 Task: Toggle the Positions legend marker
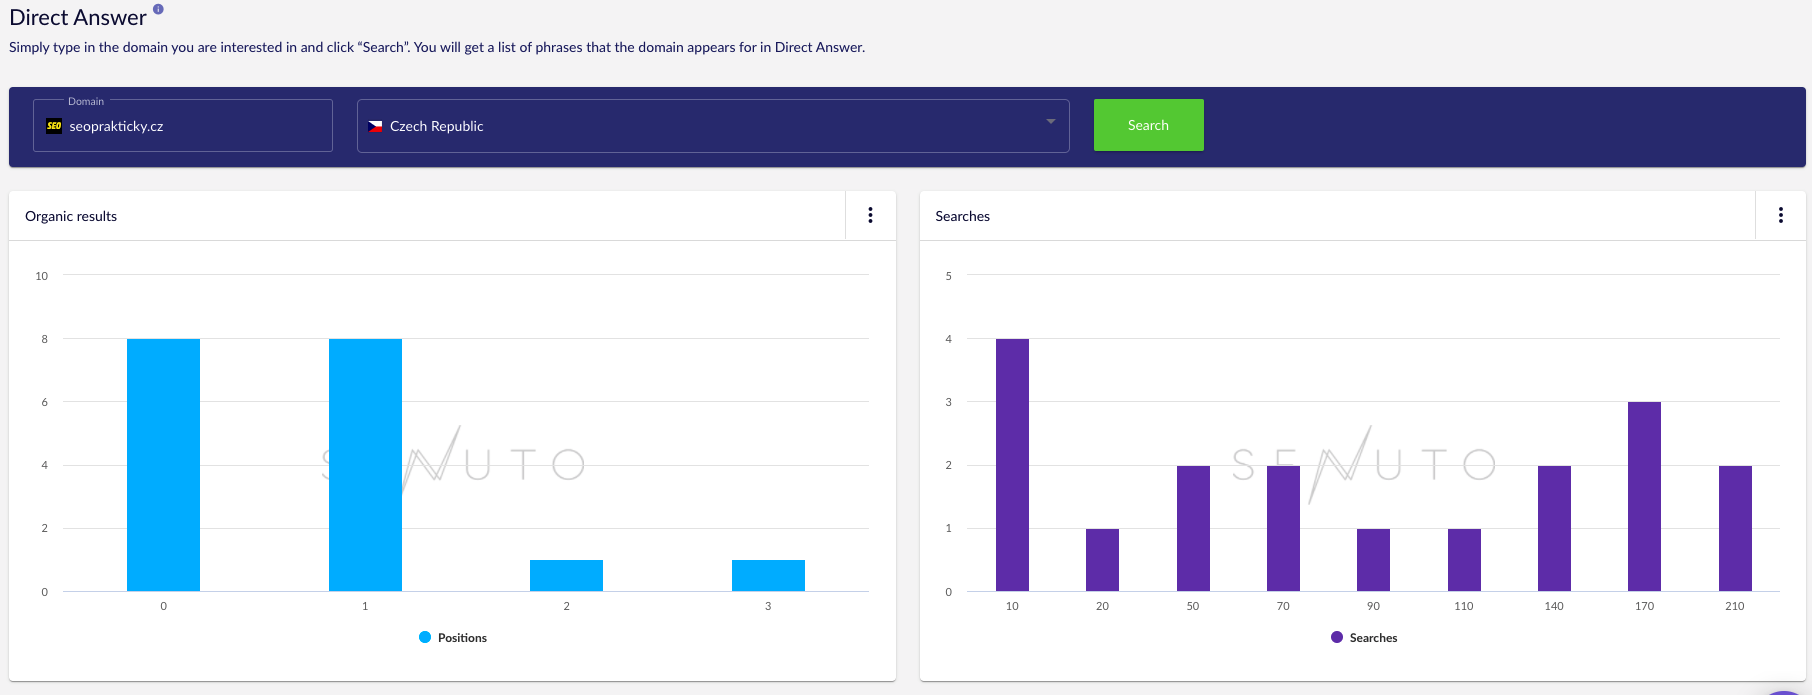pyautogui.click(x=425, y=637)
